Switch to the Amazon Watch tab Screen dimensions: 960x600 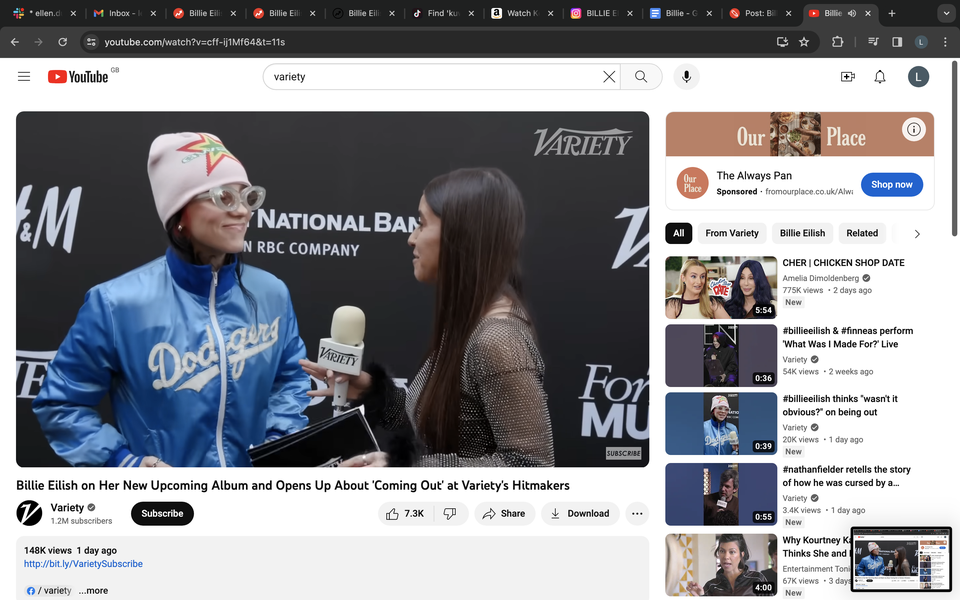click(522, 13)
